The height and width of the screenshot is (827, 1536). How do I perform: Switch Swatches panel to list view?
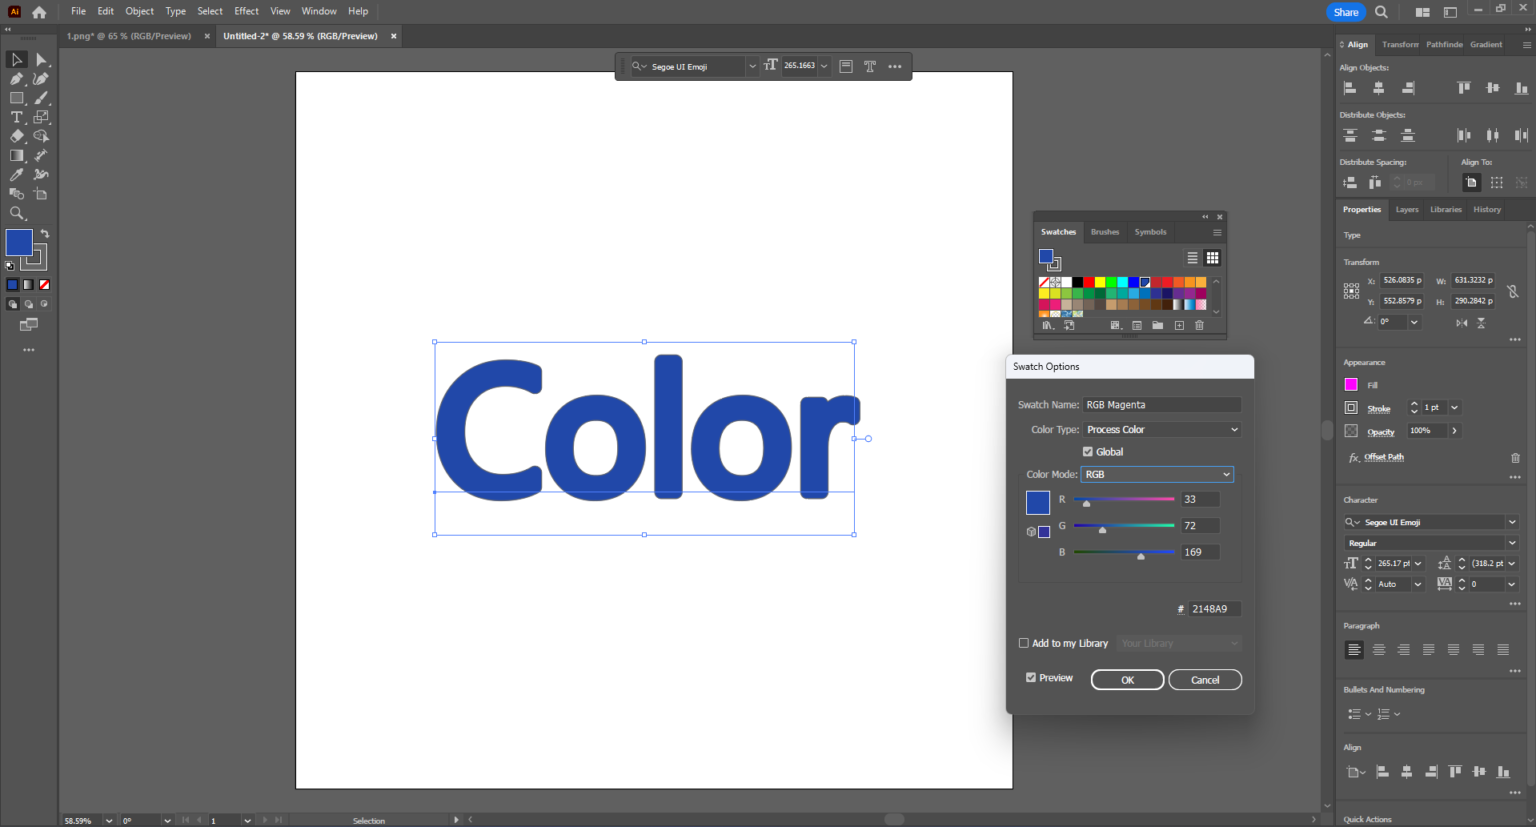(x=1192, y=257)
